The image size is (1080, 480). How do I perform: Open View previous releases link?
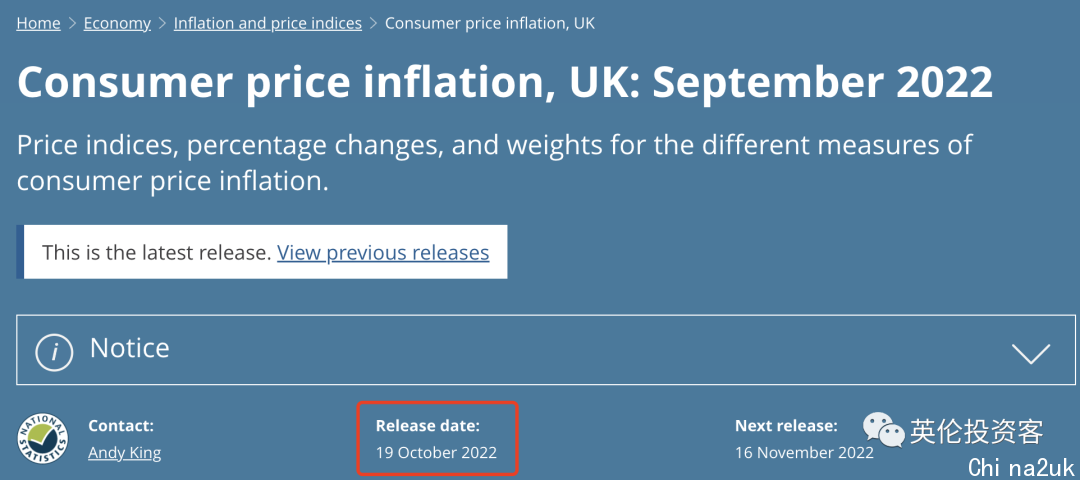(x=383, y=253)
